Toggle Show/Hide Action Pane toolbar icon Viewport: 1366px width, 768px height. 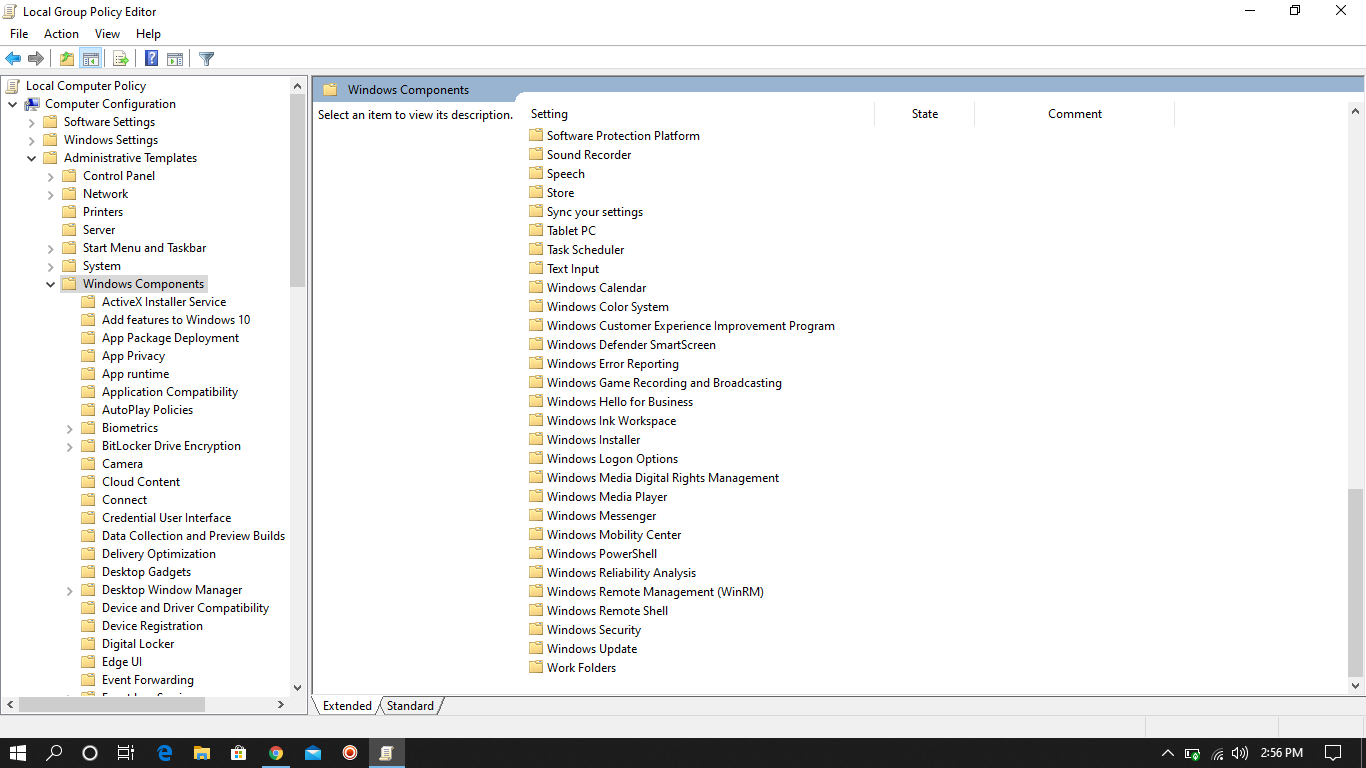click(175, 59)
